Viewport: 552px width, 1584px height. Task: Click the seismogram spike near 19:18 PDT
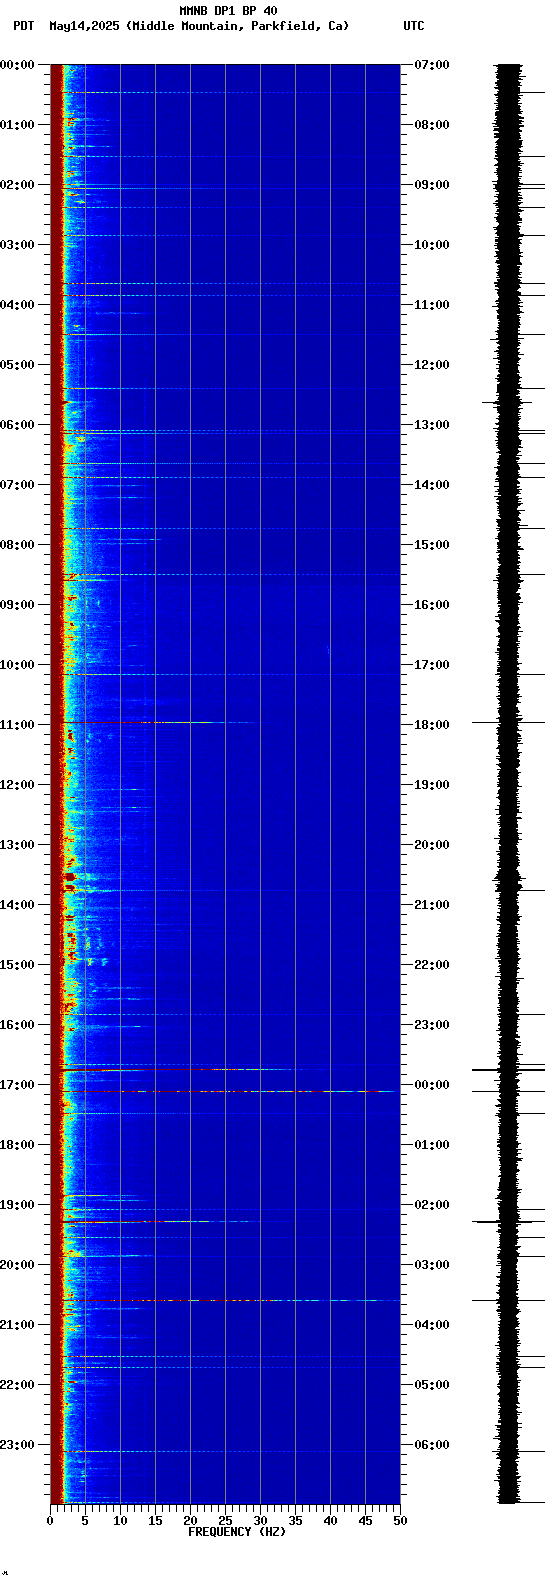508,1222
